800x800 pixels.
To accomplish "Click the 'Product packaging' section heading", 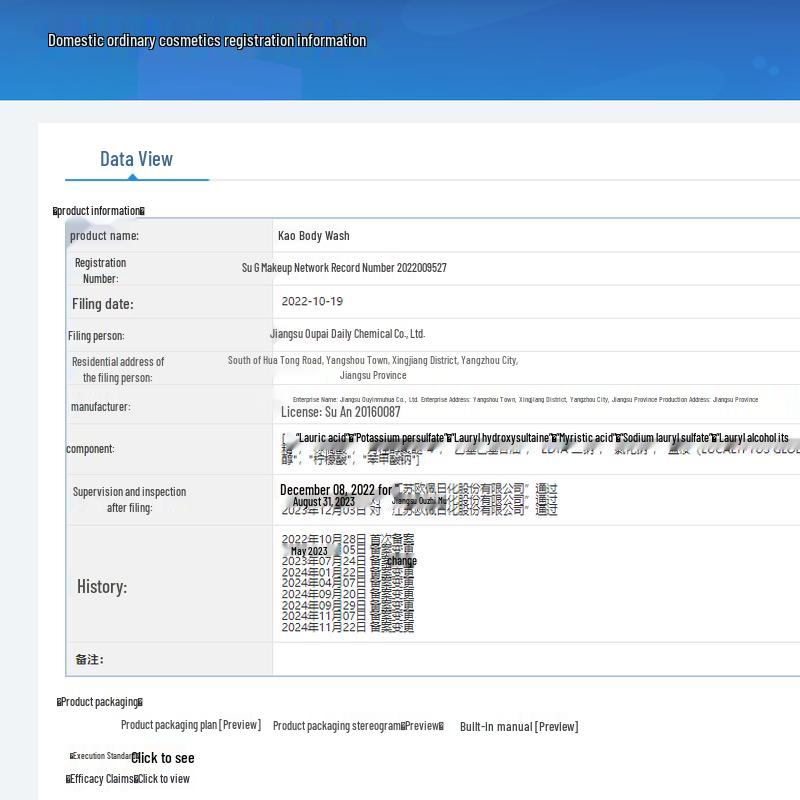I will pyautogui.click(x=99, y=702).
